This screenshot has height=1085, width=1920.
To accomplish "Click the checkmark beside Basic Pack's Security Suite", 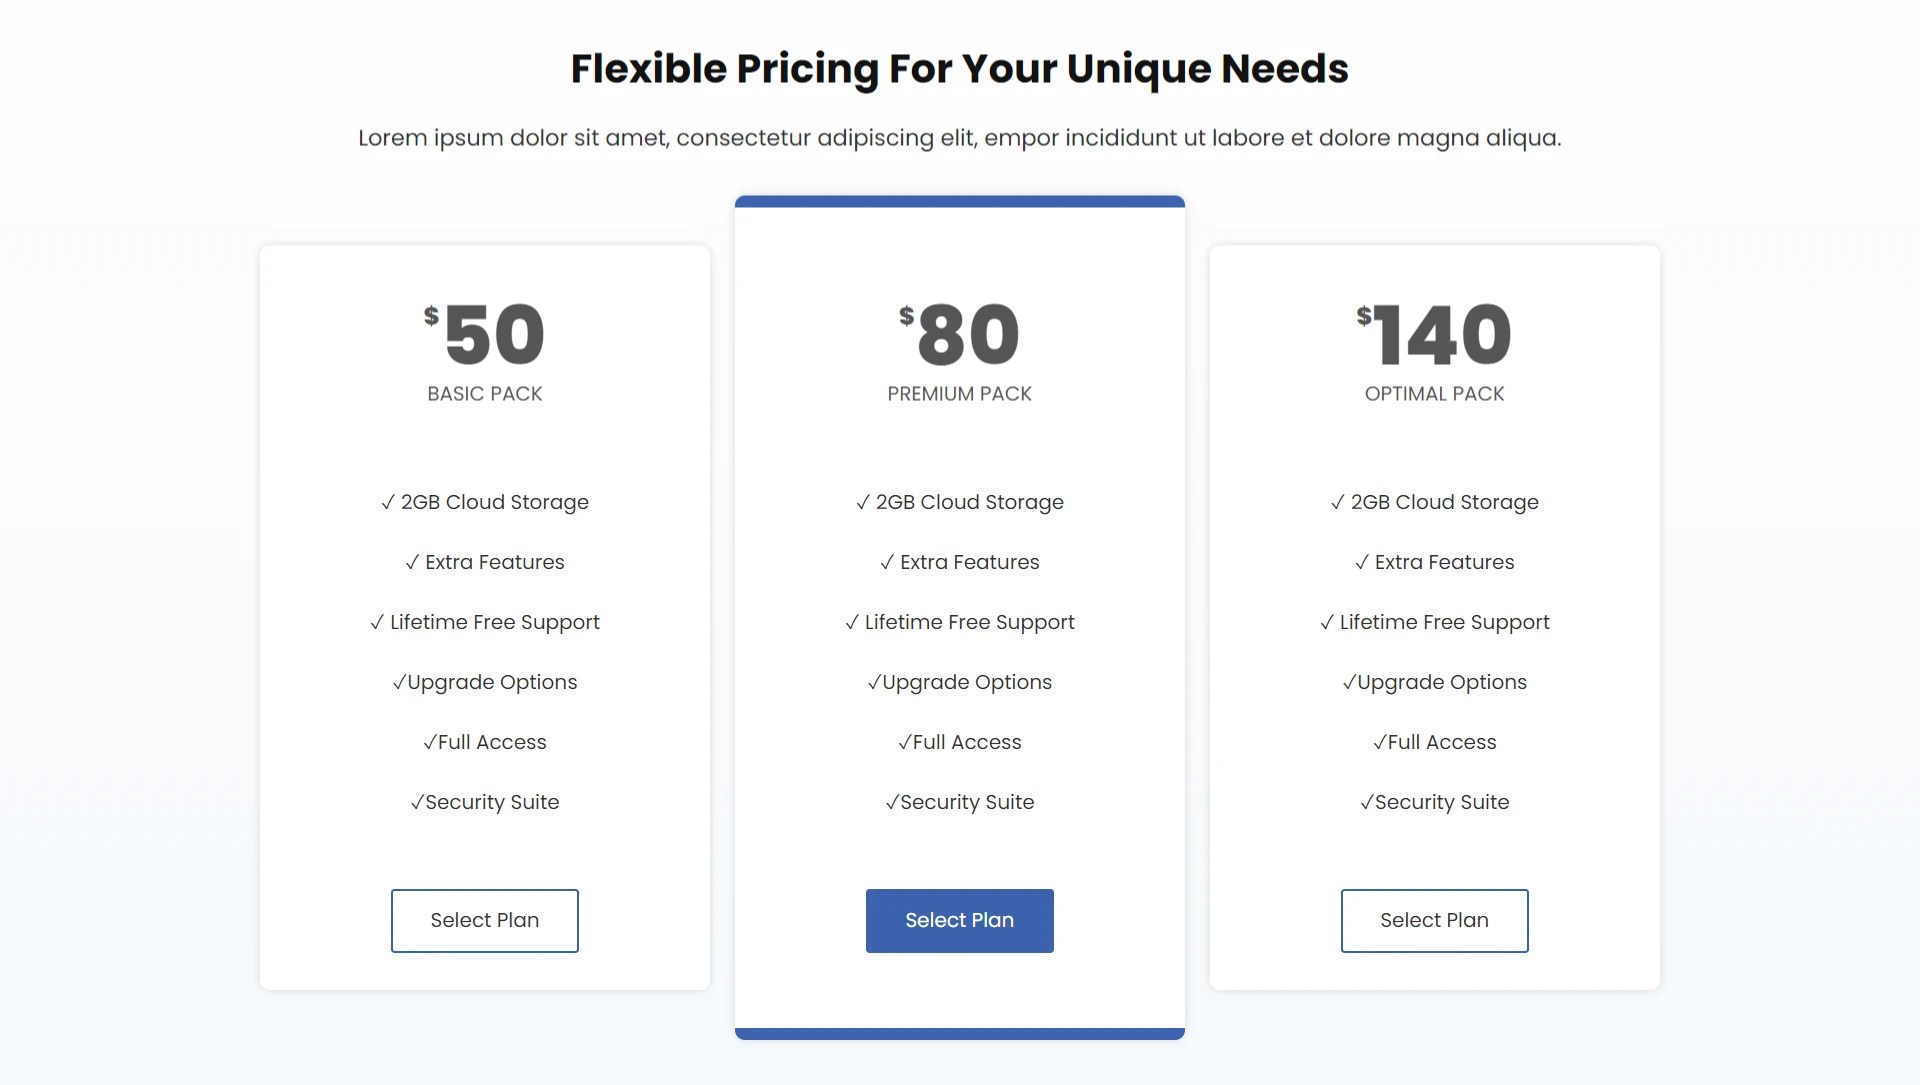I will (416, 801).
